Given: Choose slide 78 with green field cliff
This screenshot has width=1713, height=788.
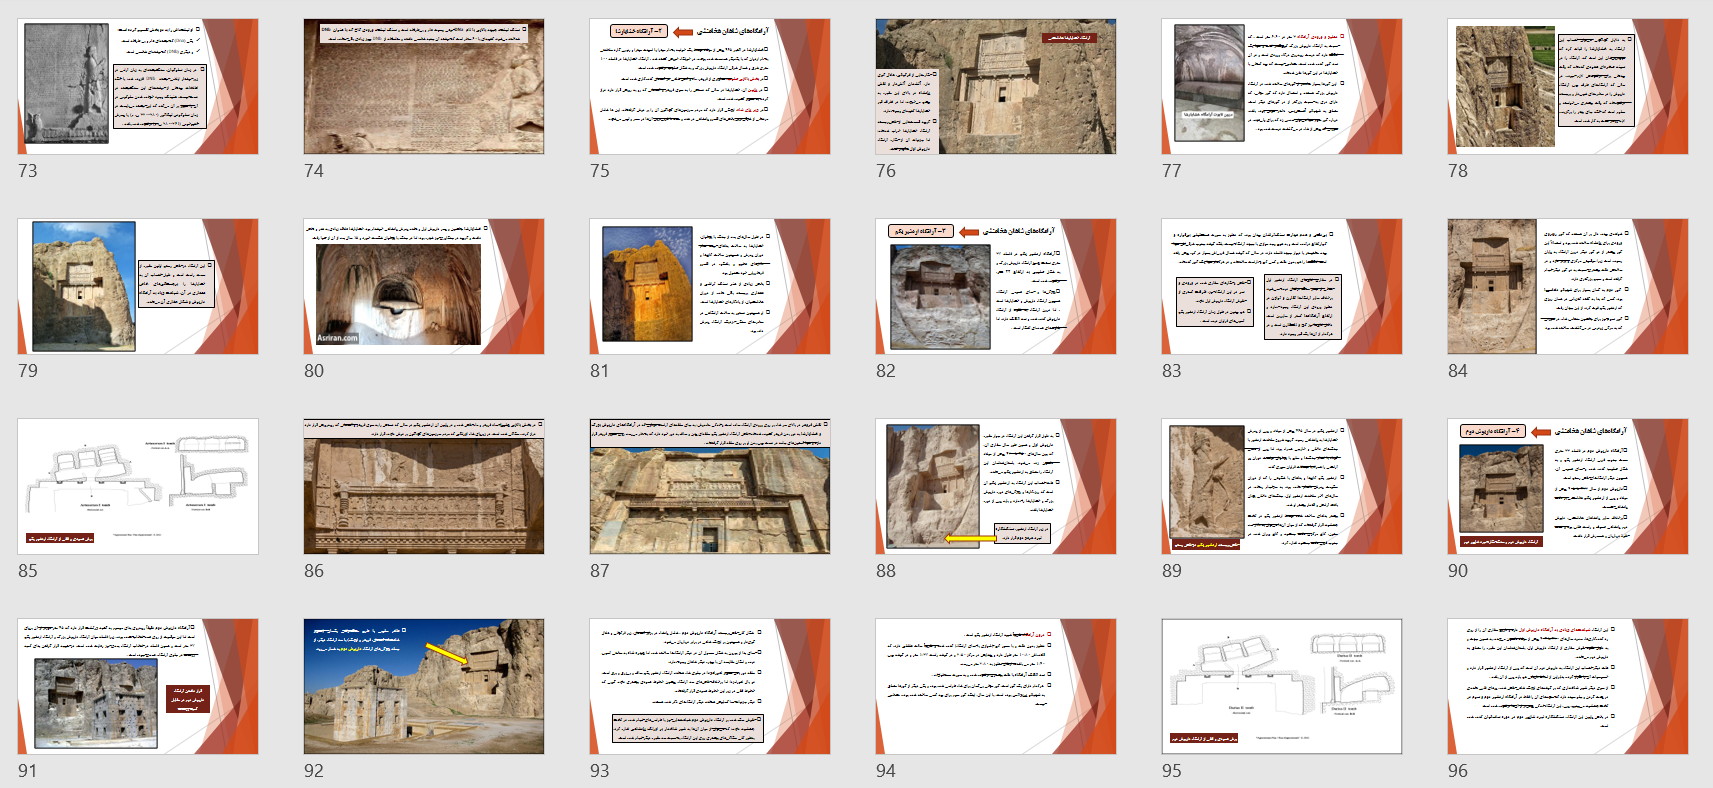Looking at the screenshot, I should click(x=1568, y=86).
